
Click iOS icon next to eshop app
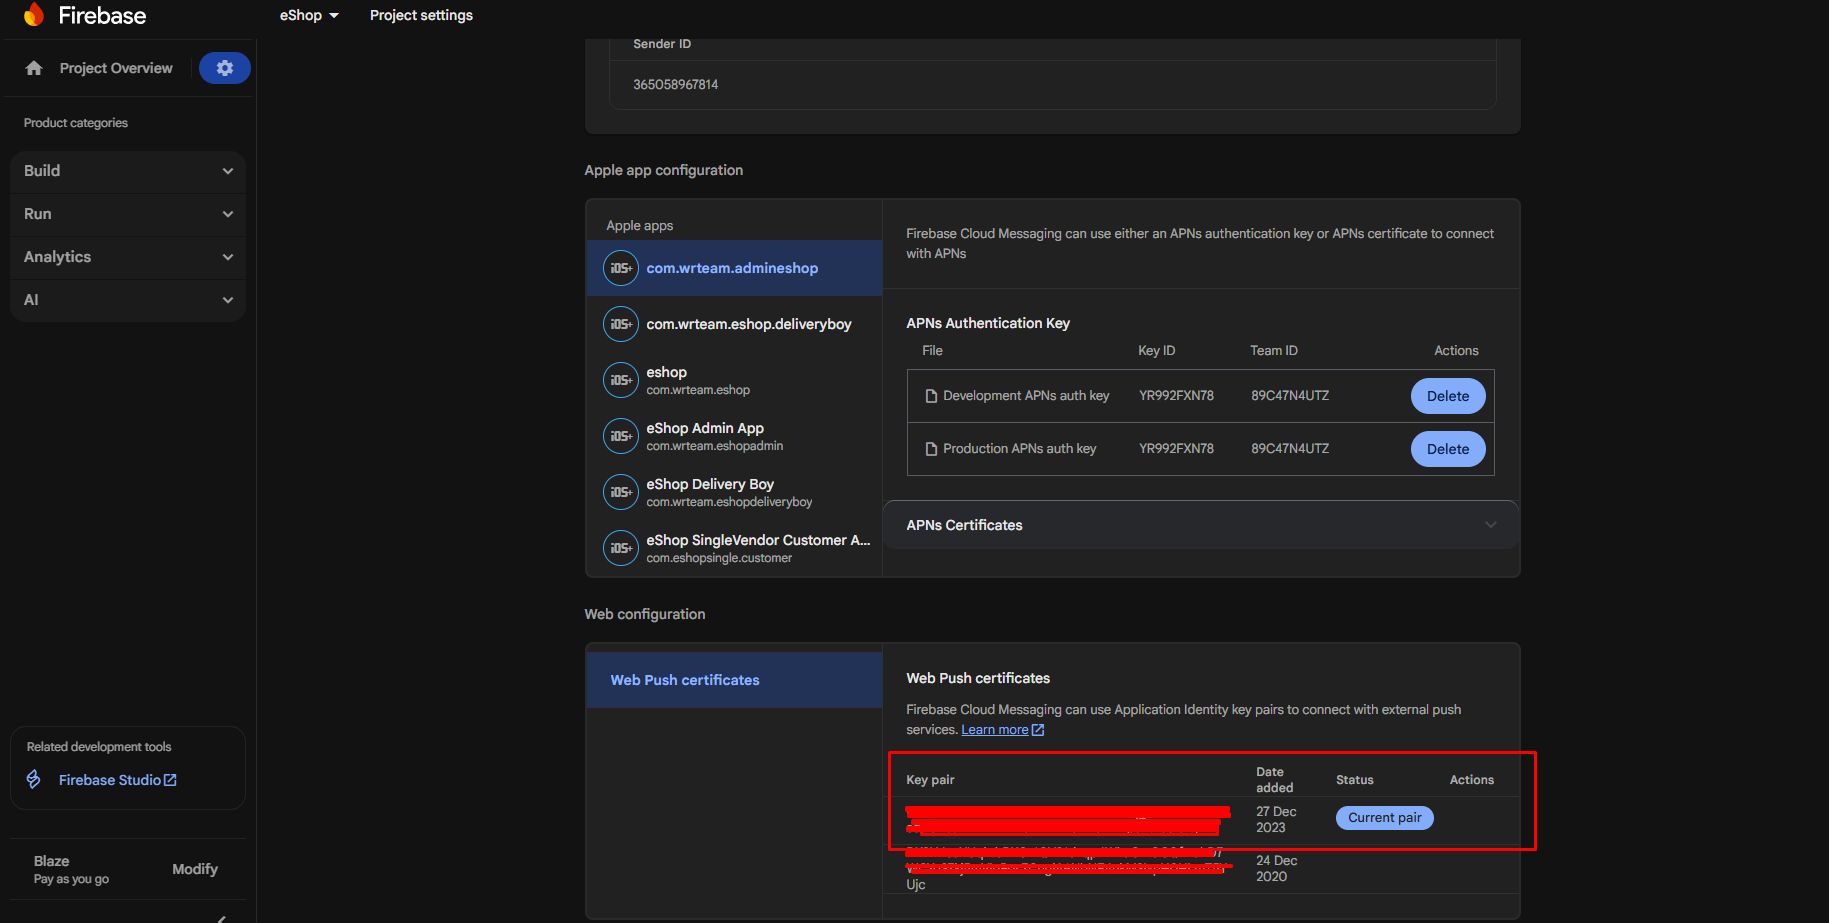(621, 380)
